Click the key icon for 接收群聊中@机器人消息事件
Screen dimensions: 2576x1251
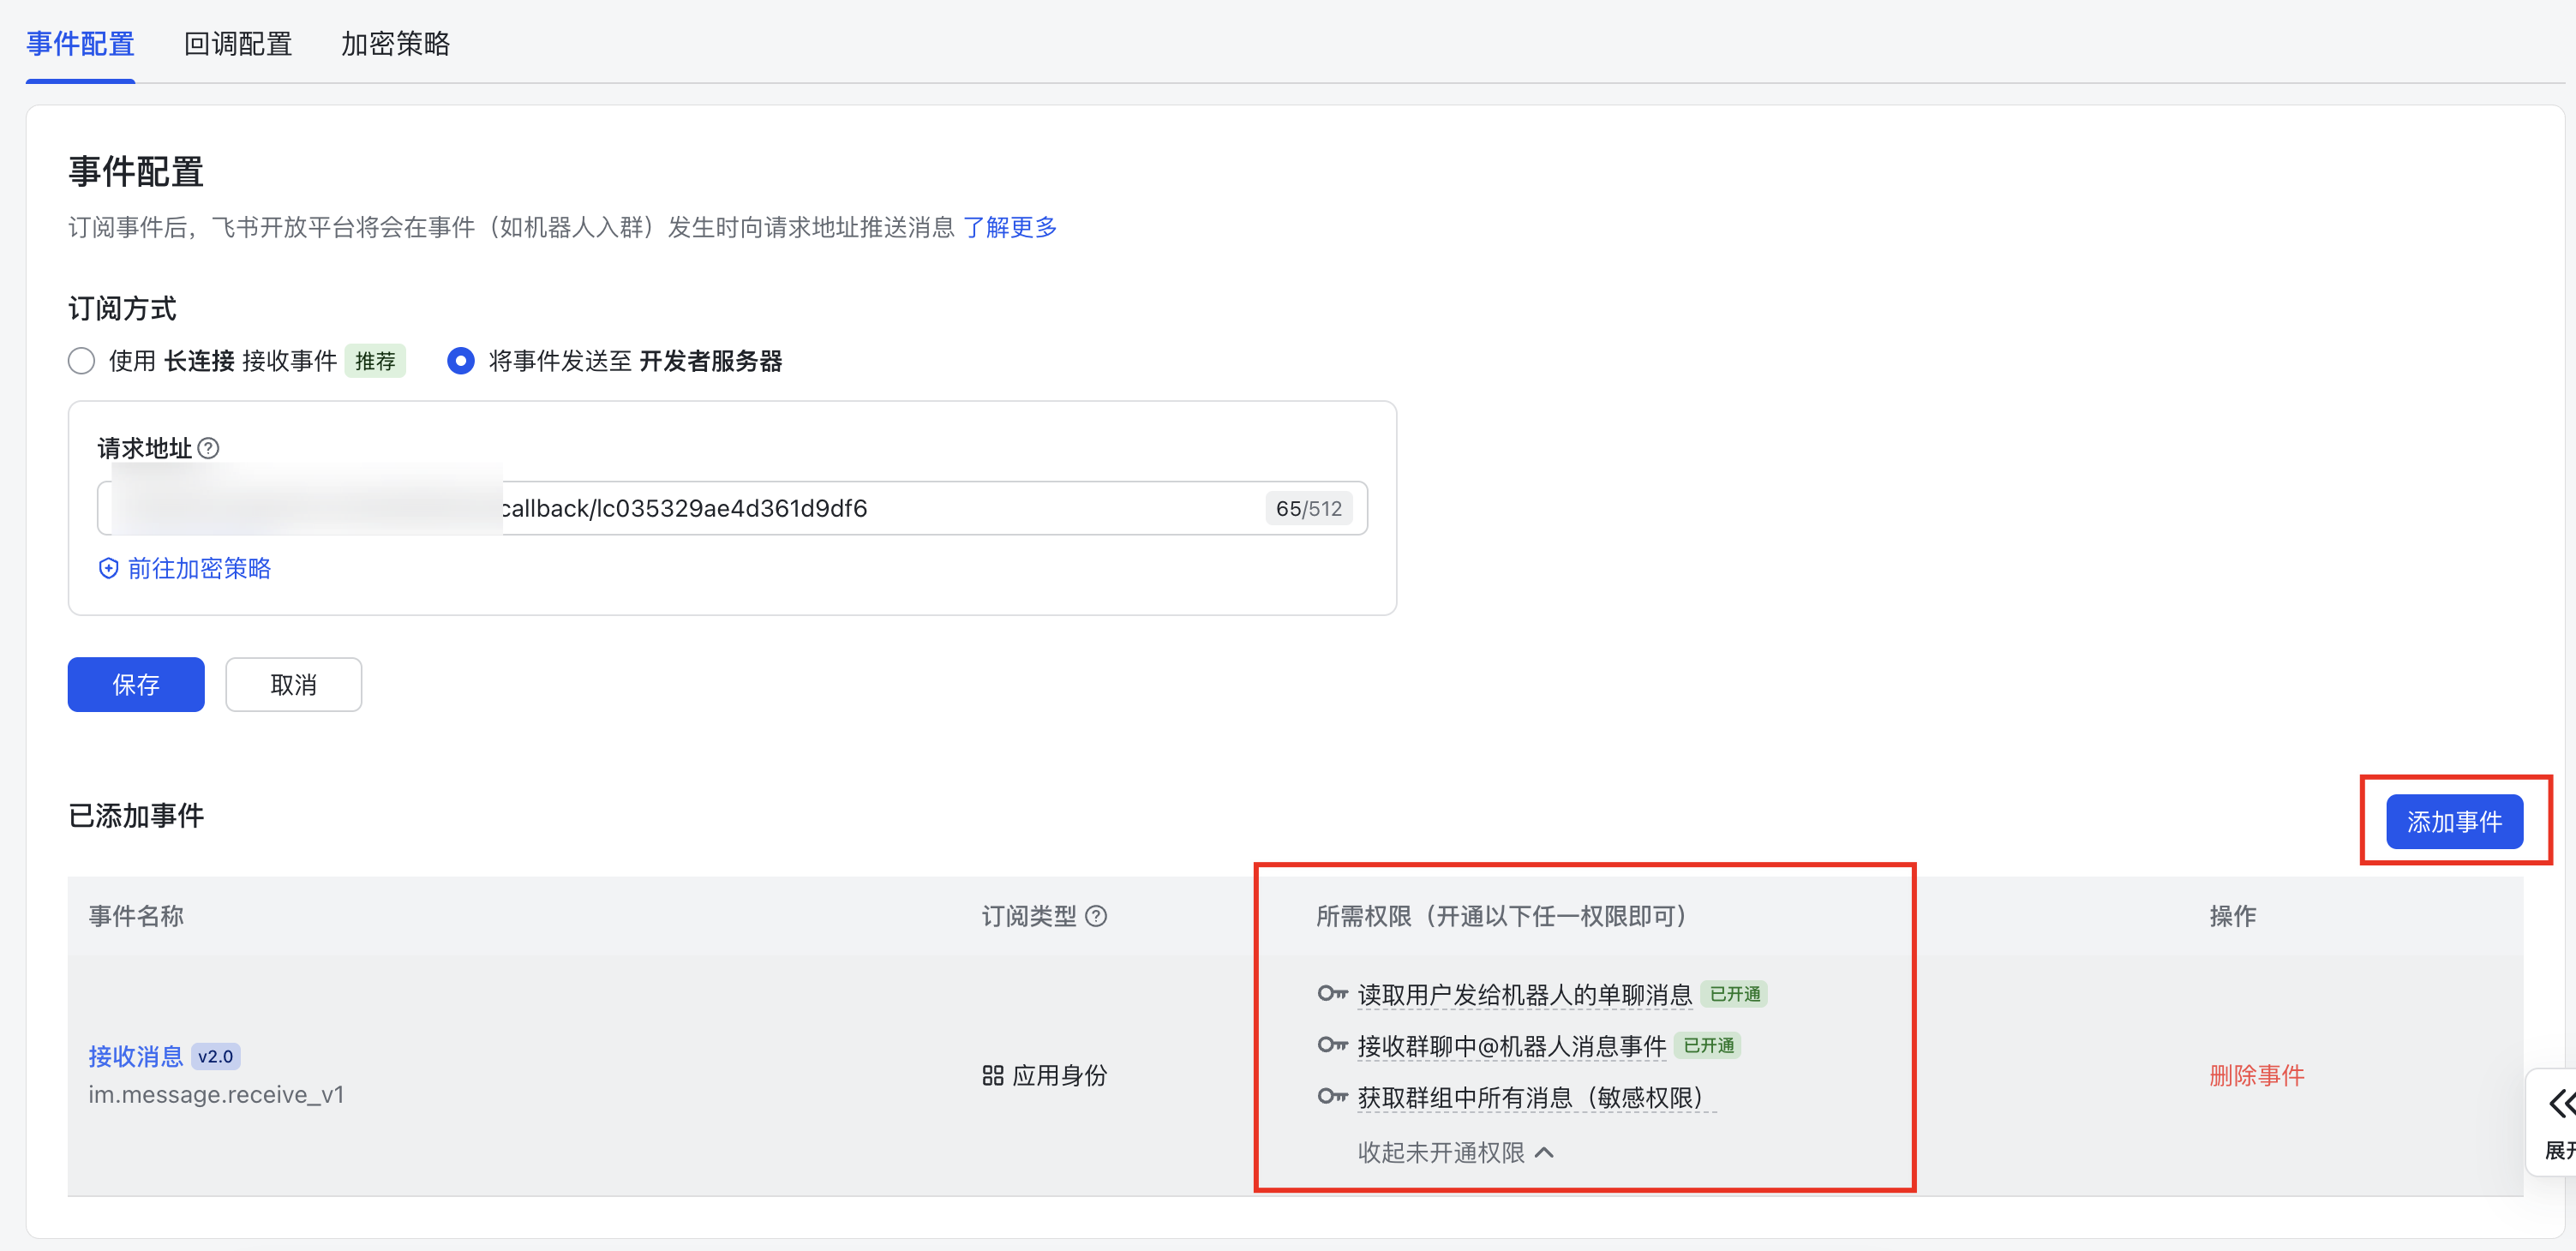coord(1332,1045)
